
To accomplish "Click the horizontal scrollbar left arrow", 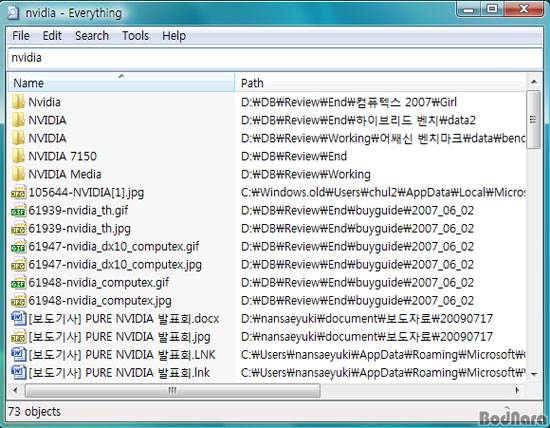I will coord(15,390).
